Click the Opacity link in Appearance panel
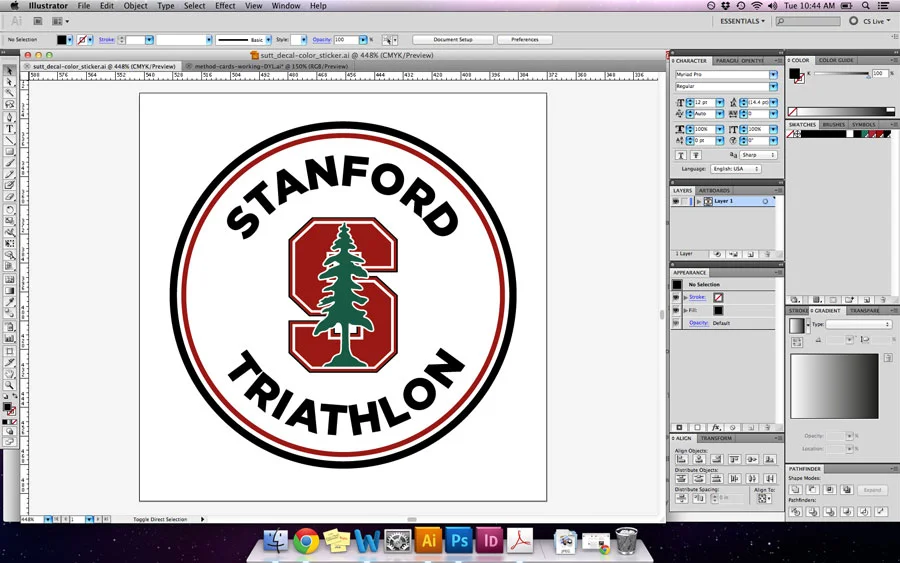Image resolution: width=900 pixels, height=563 pixels. point(698,323)
